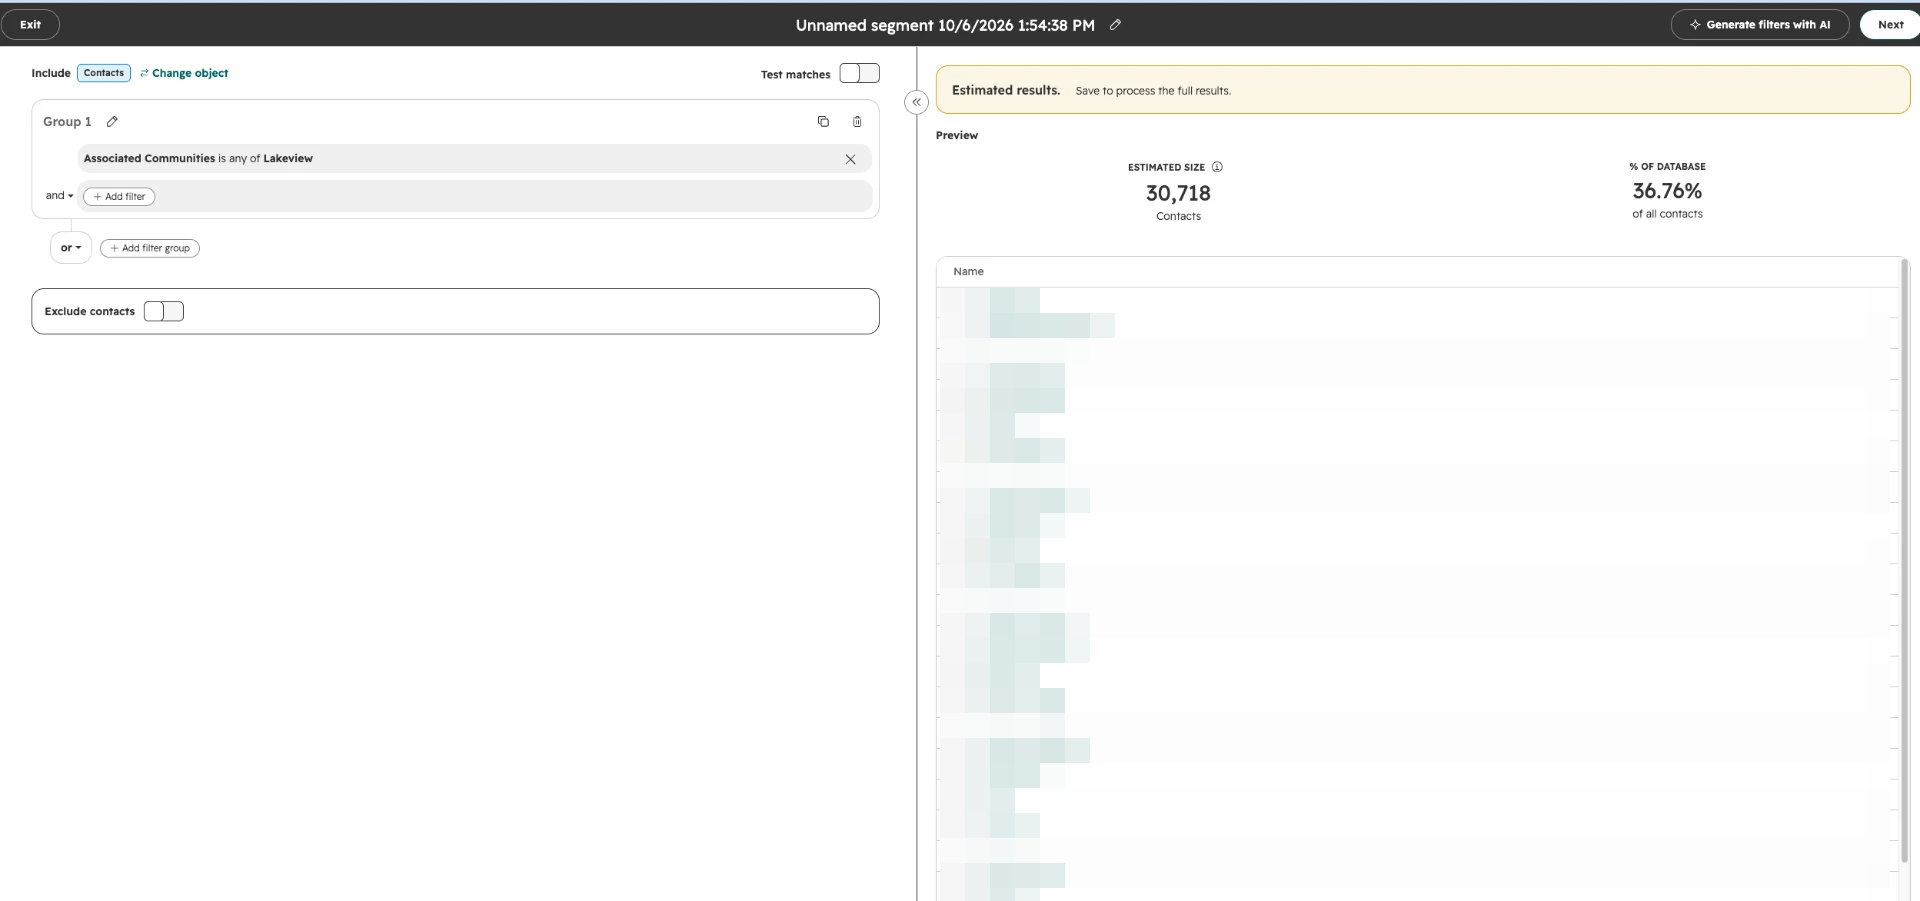Click the Change object link
The height and width of the screenshot is (901, 1920).
[x=184, y=73]
